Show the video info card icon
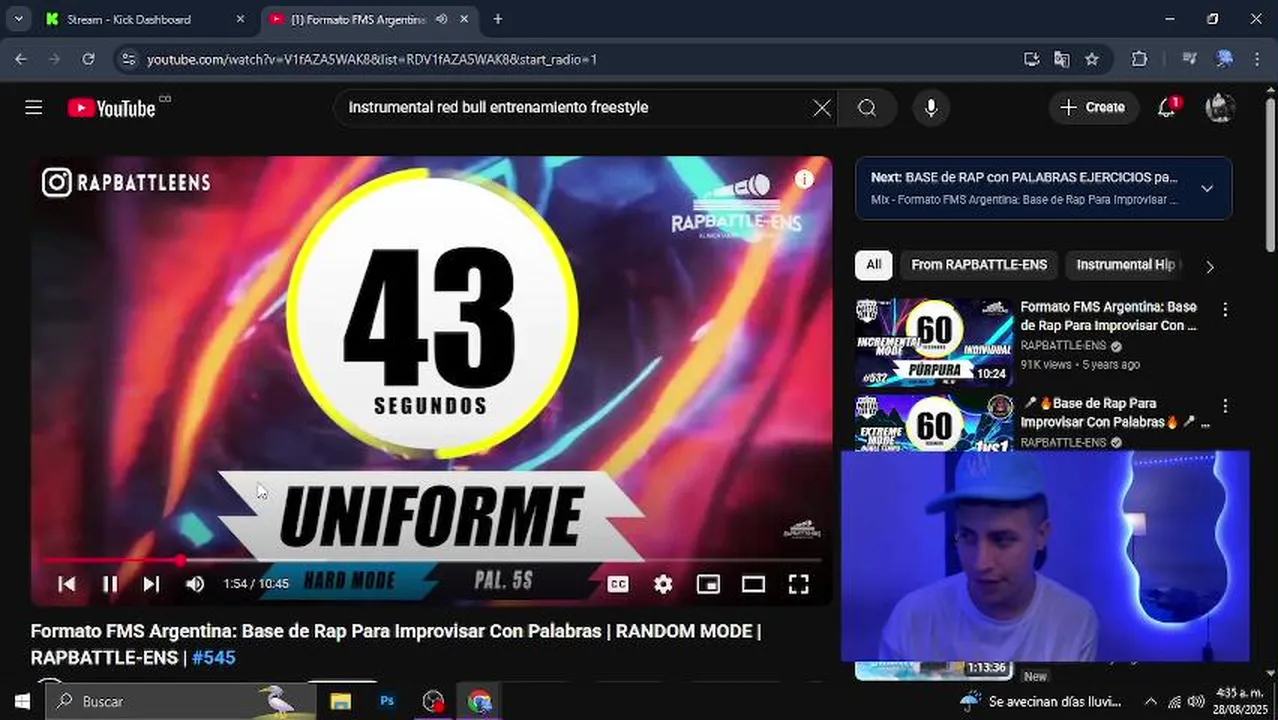 [804, 179]
